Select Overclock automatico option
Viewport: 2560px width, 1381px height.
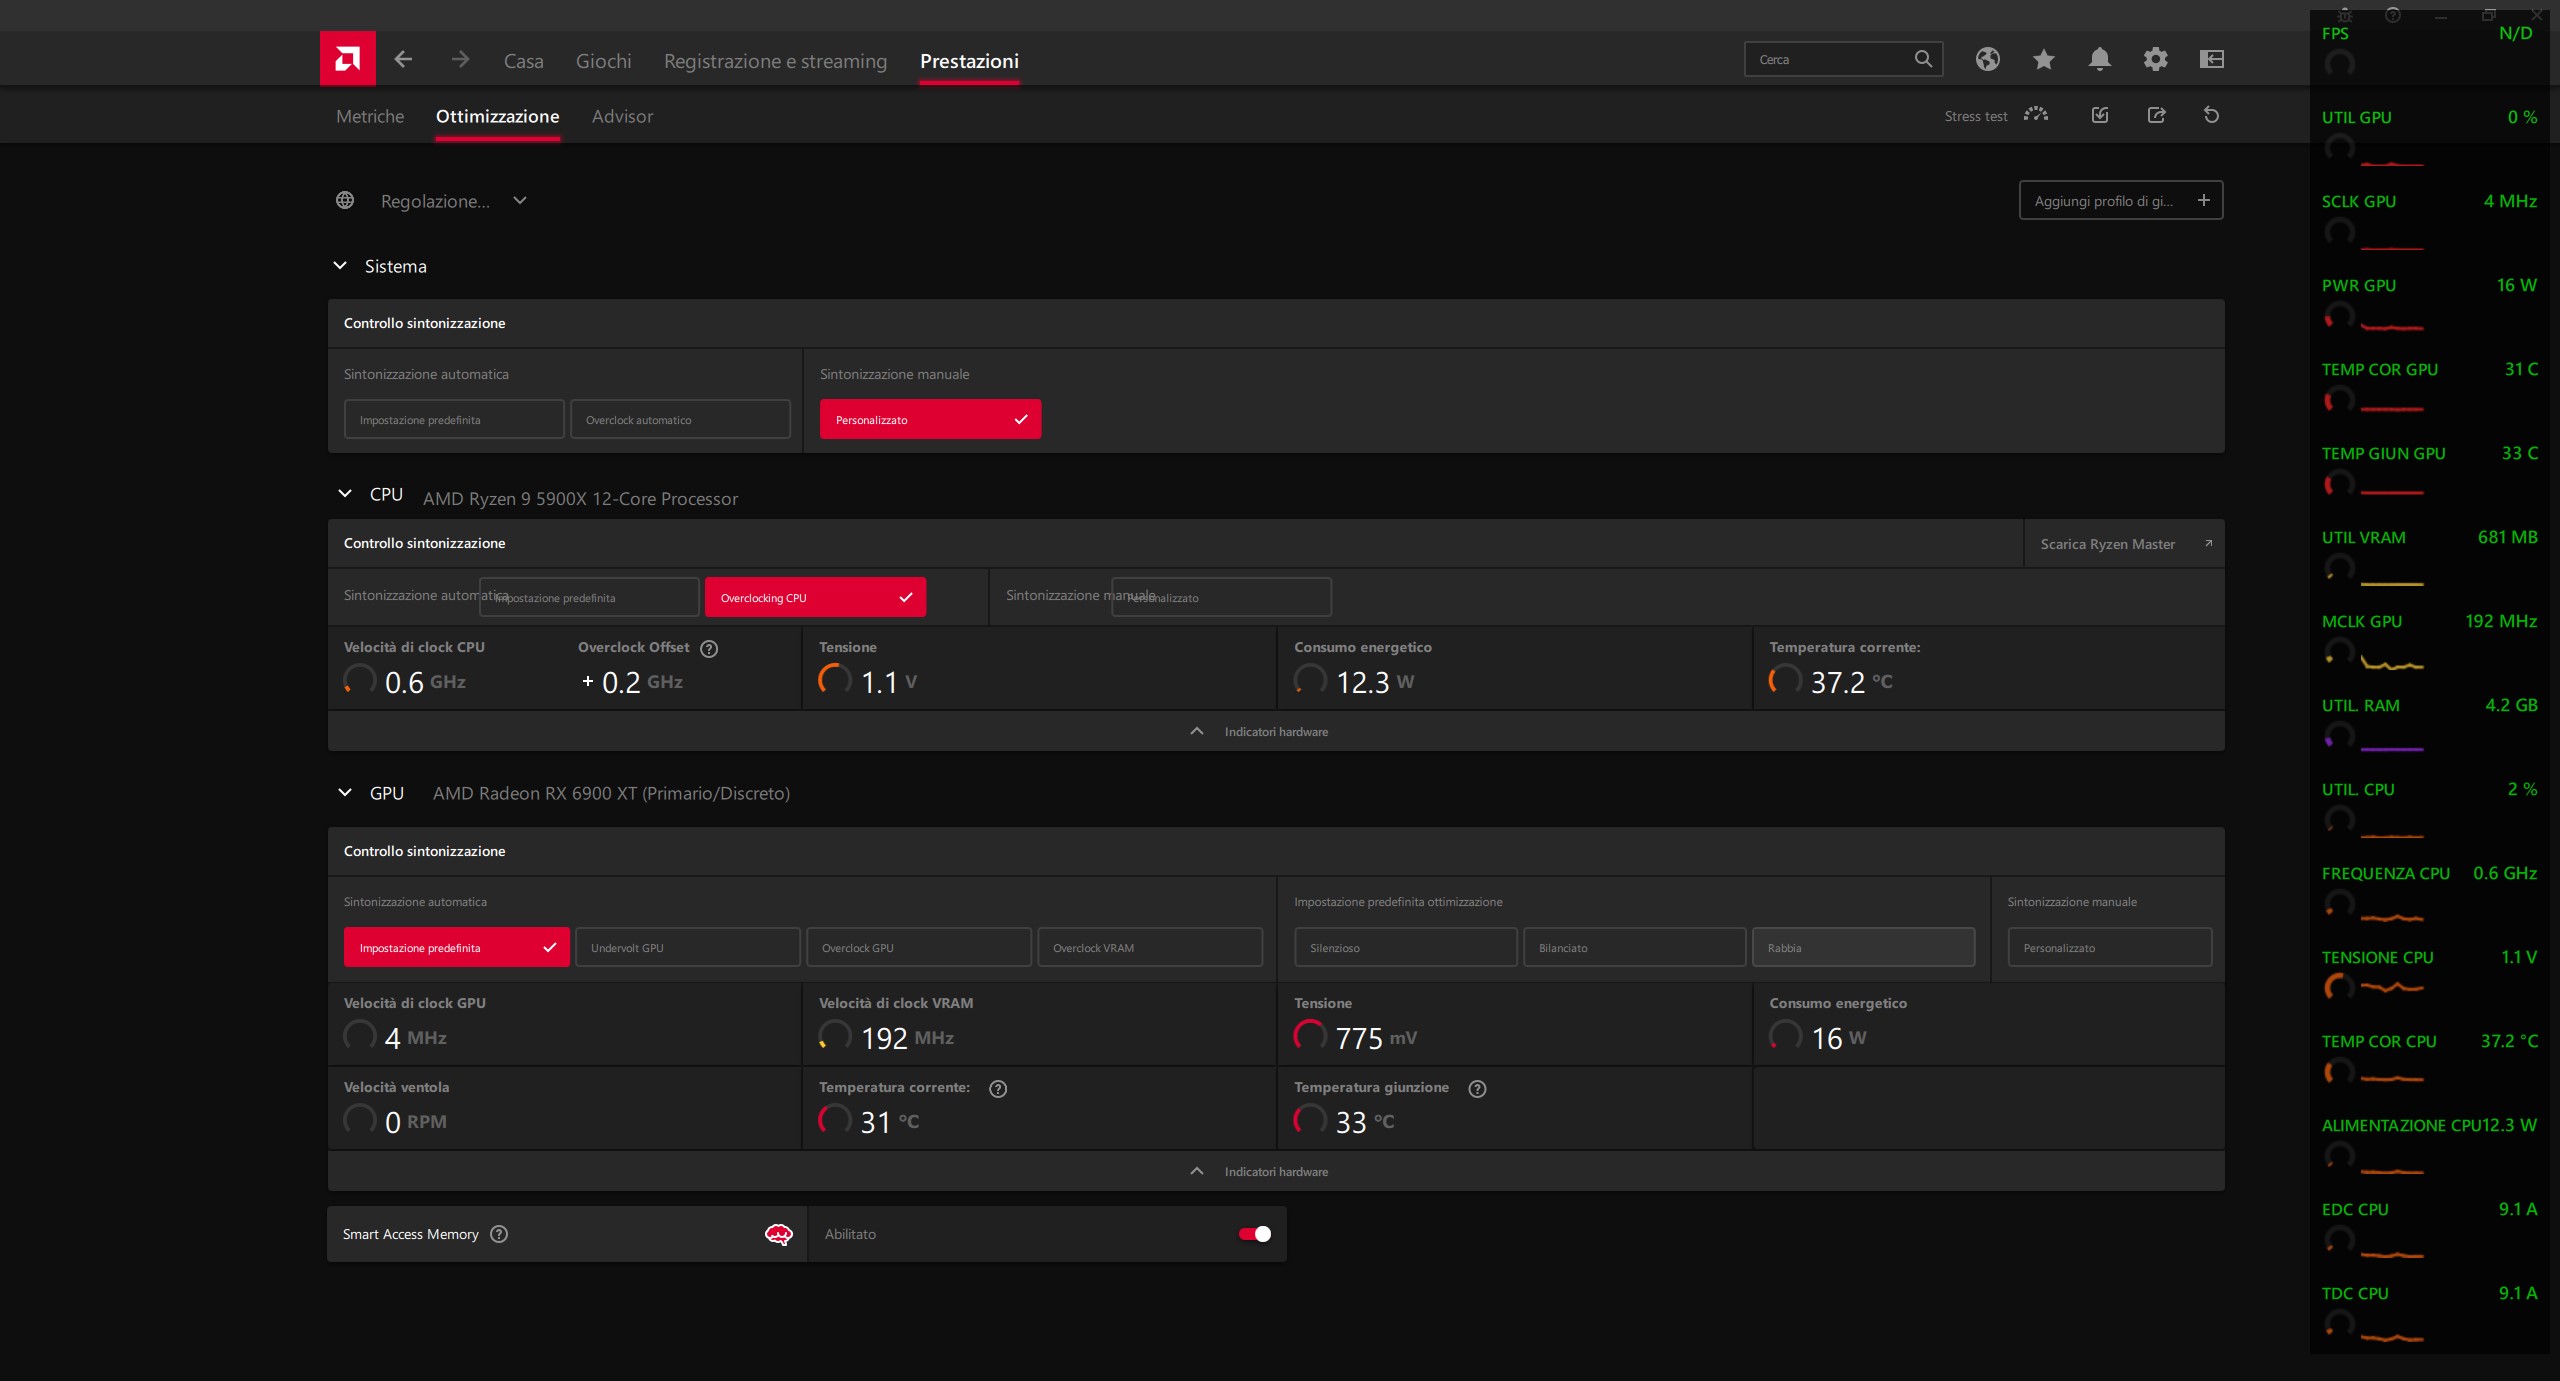(x=680, y=419)
